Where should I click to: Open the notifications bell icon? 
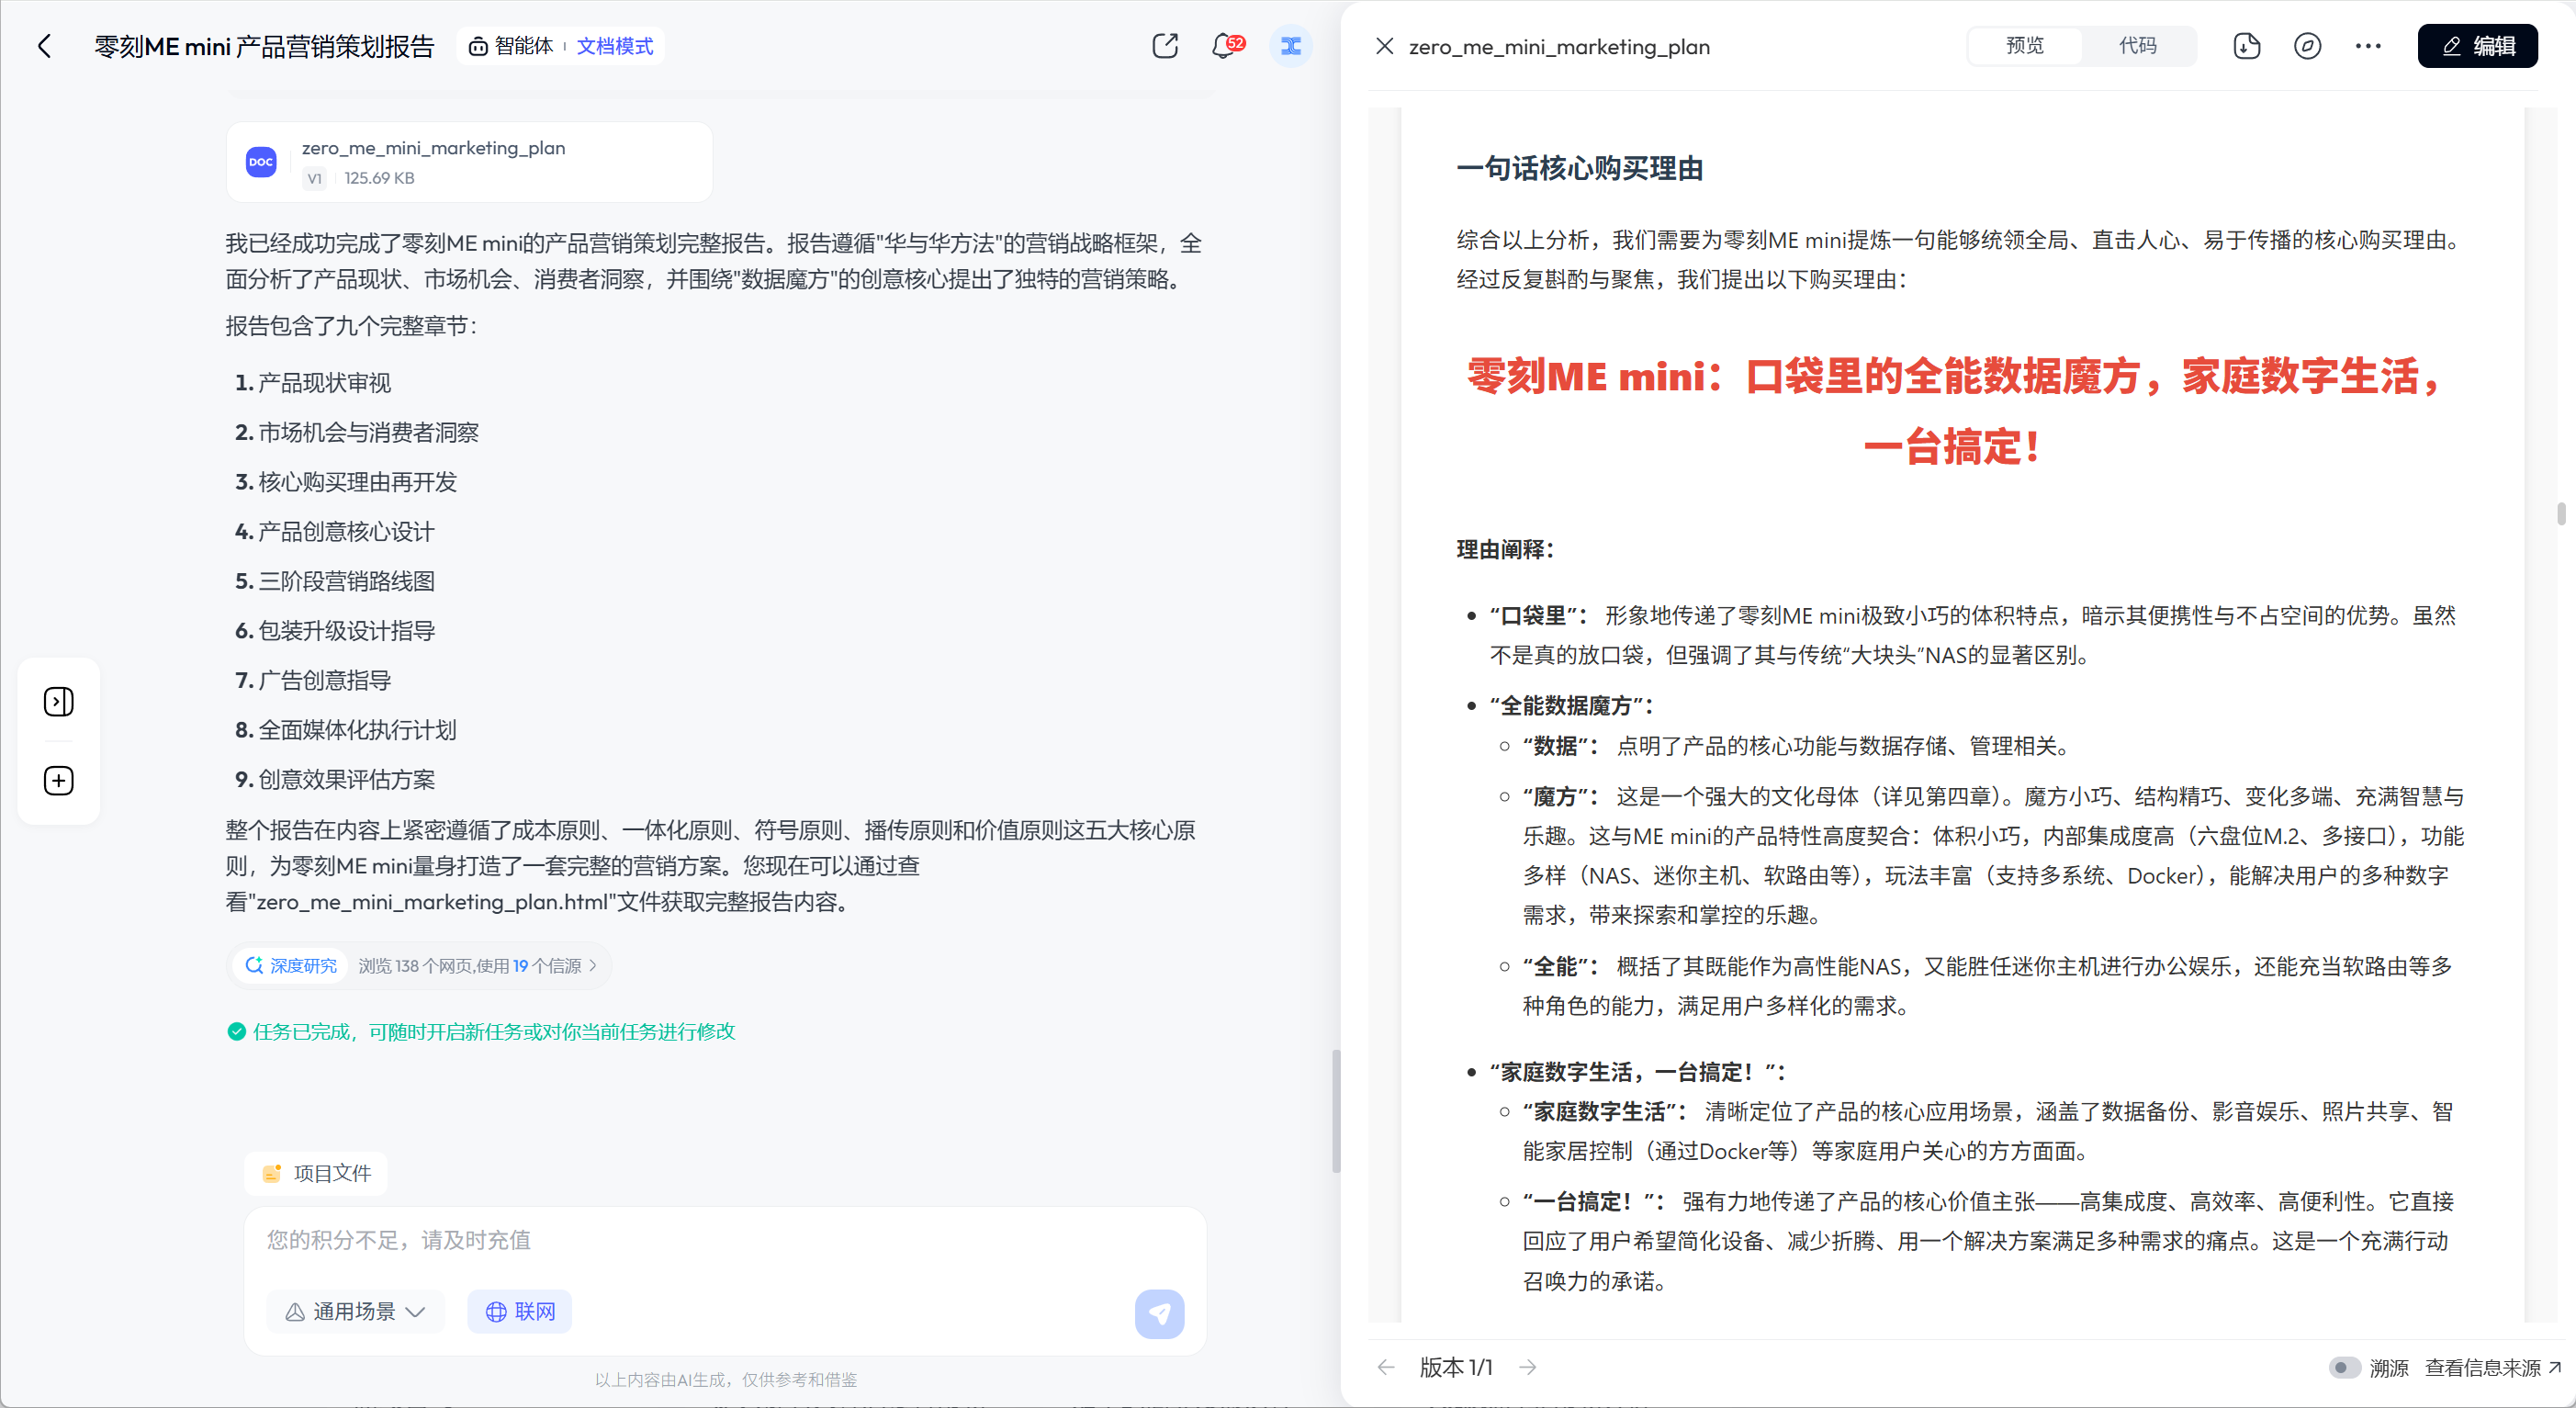click(x=1223, y=46)
